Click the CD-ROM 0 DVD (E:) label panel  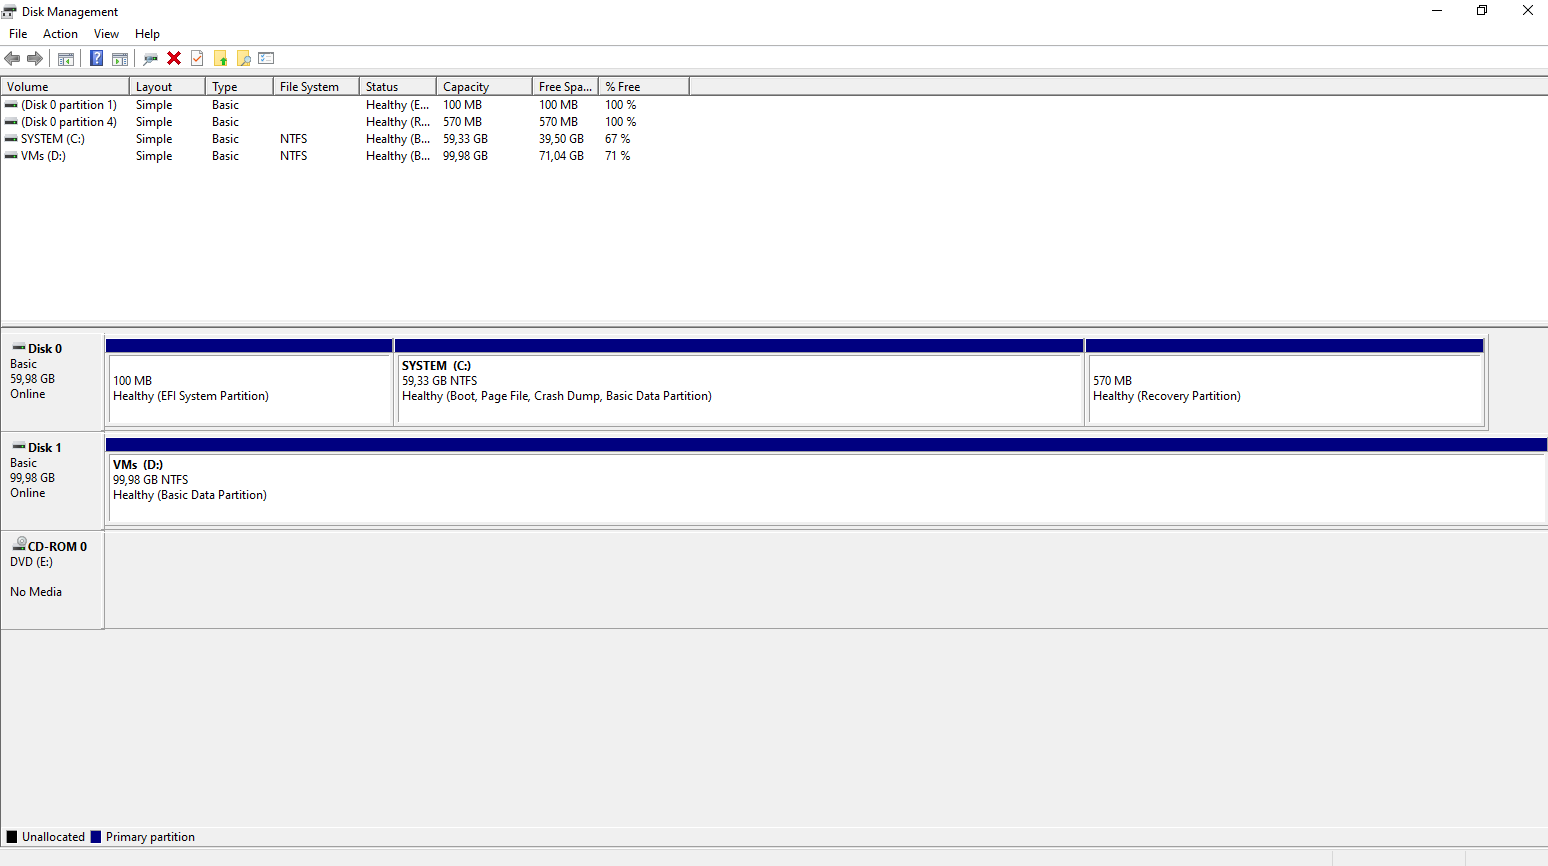[x=52, y=580]
